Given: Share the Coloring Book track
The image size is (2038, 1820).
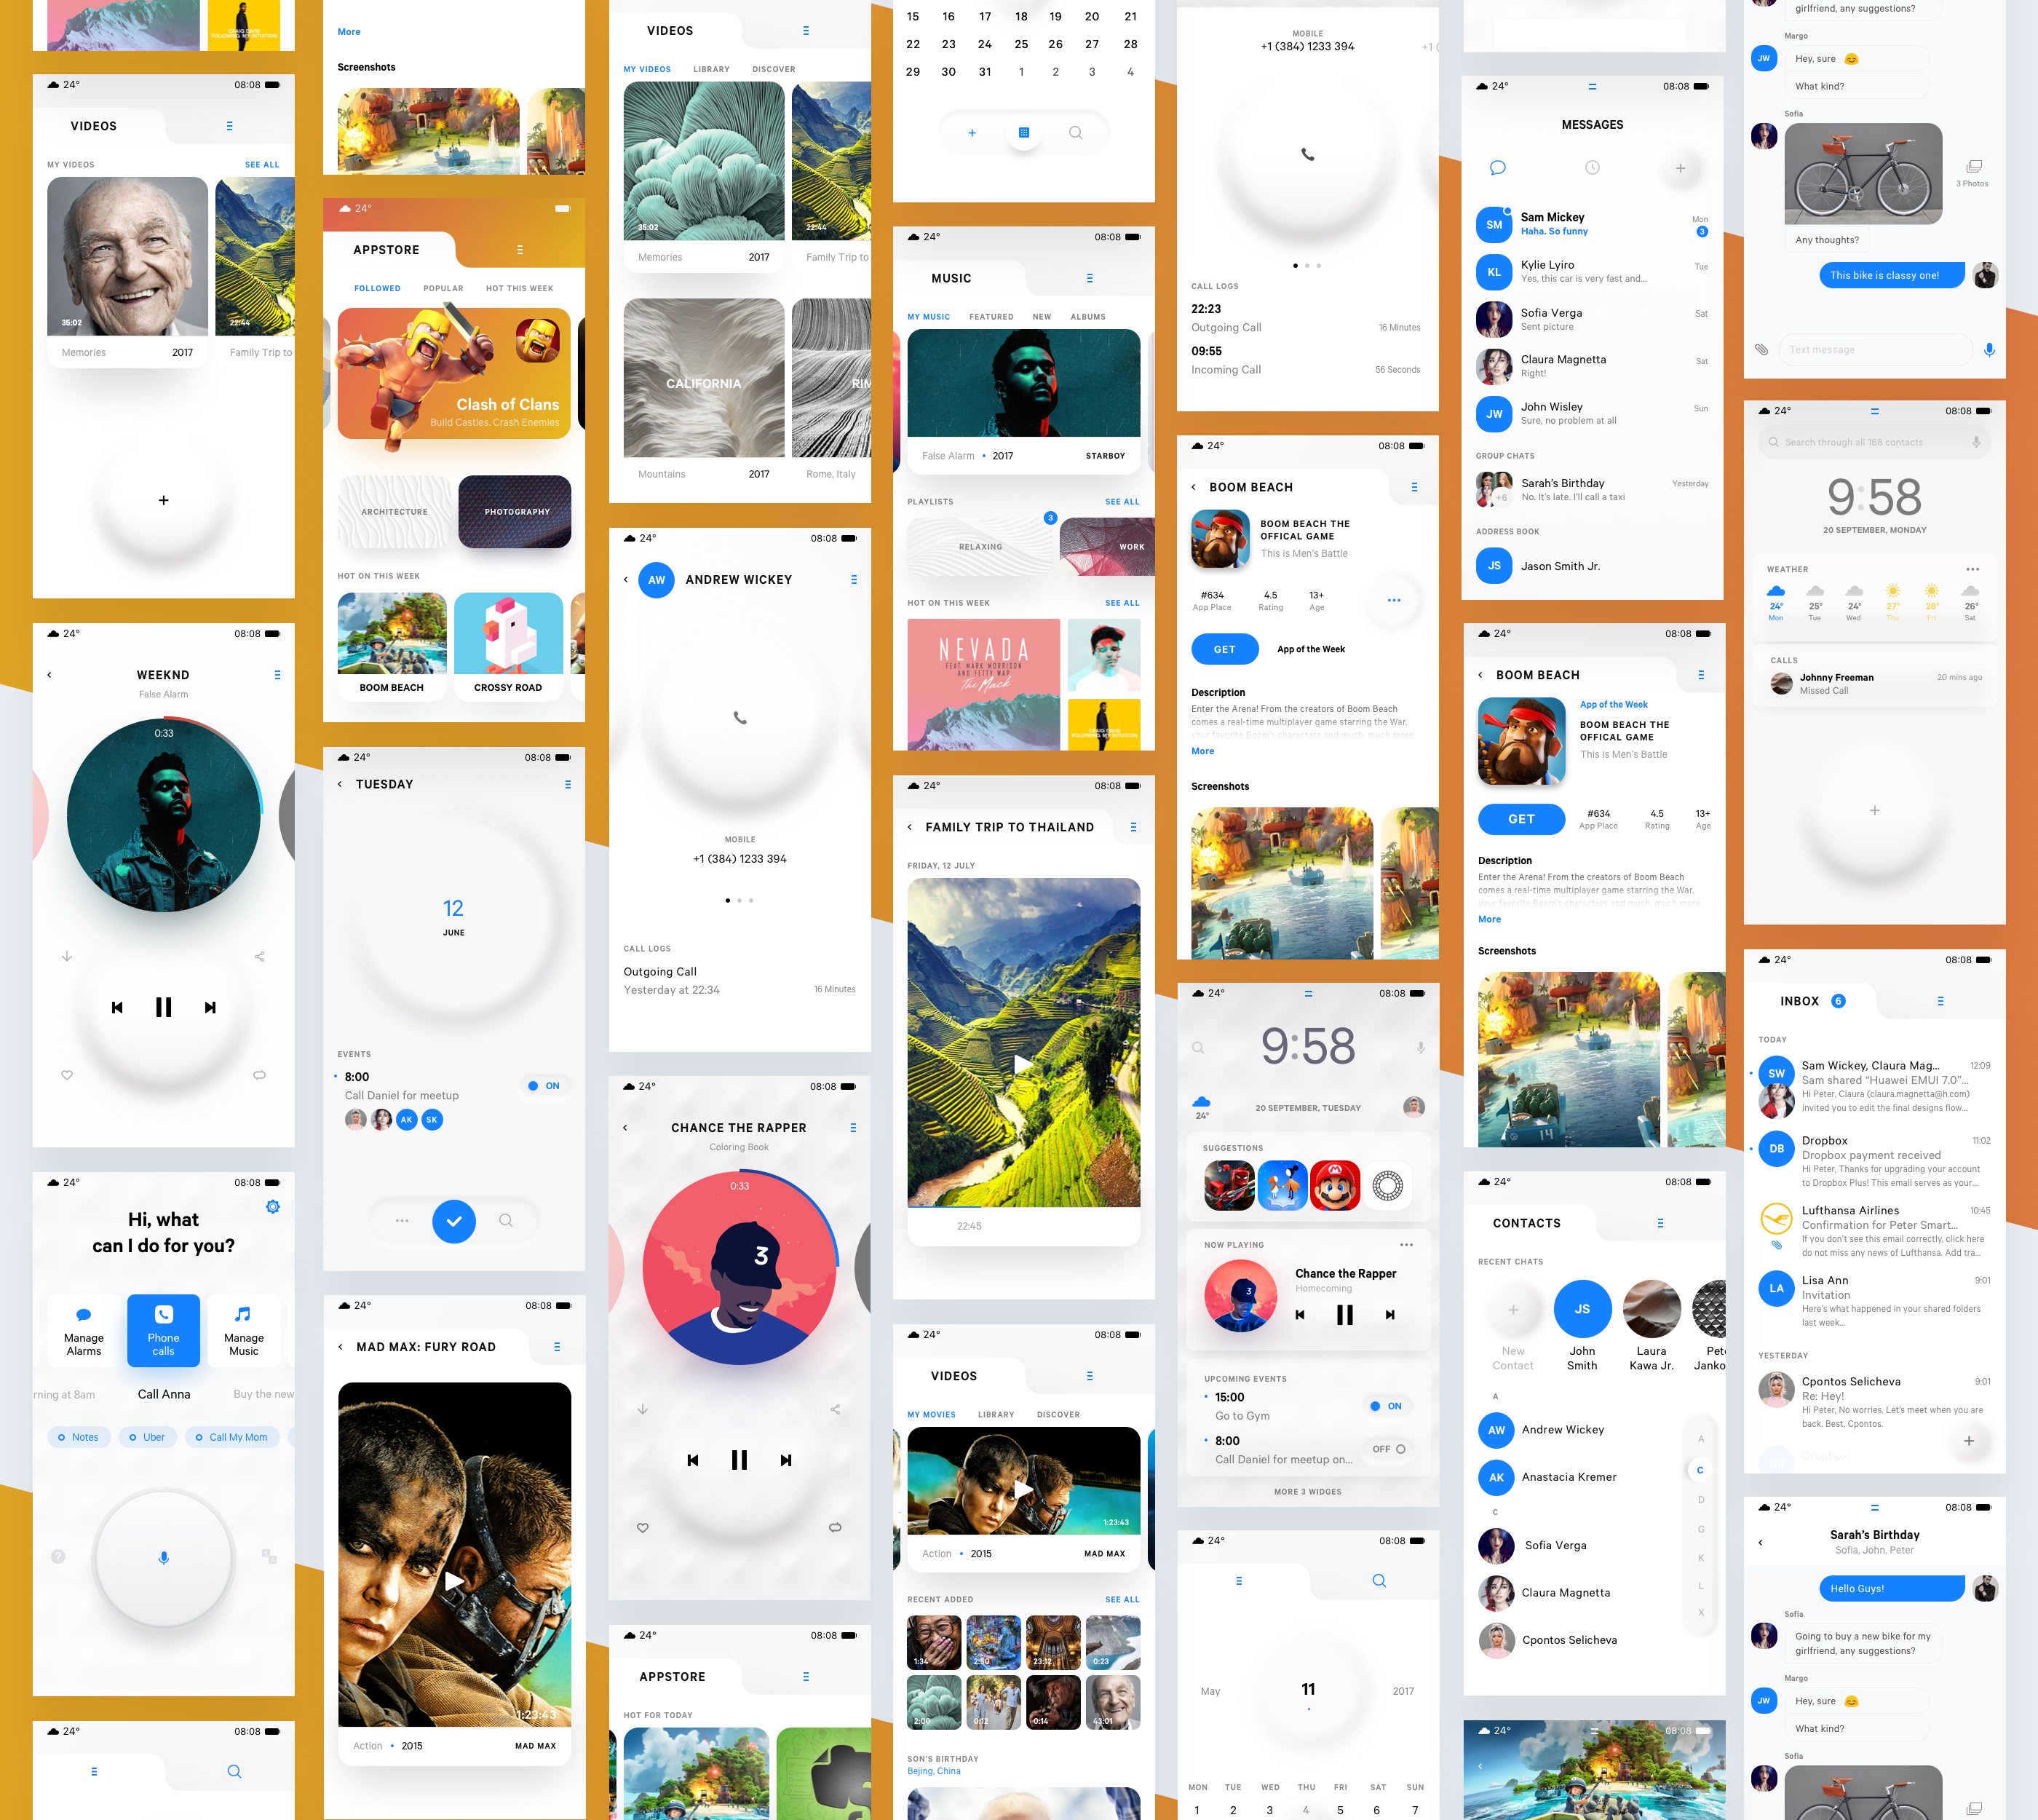Looking at the screenshot, I should pyautogui.click(x=835, y=1409).
